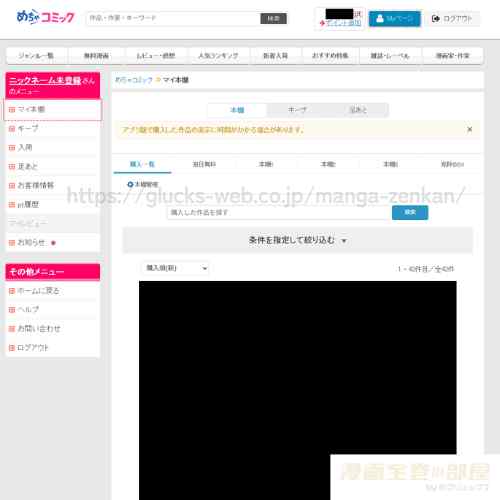Click お問い合わせ in other menu
This screenshot has width=500, height=500.
click(53, 329)
